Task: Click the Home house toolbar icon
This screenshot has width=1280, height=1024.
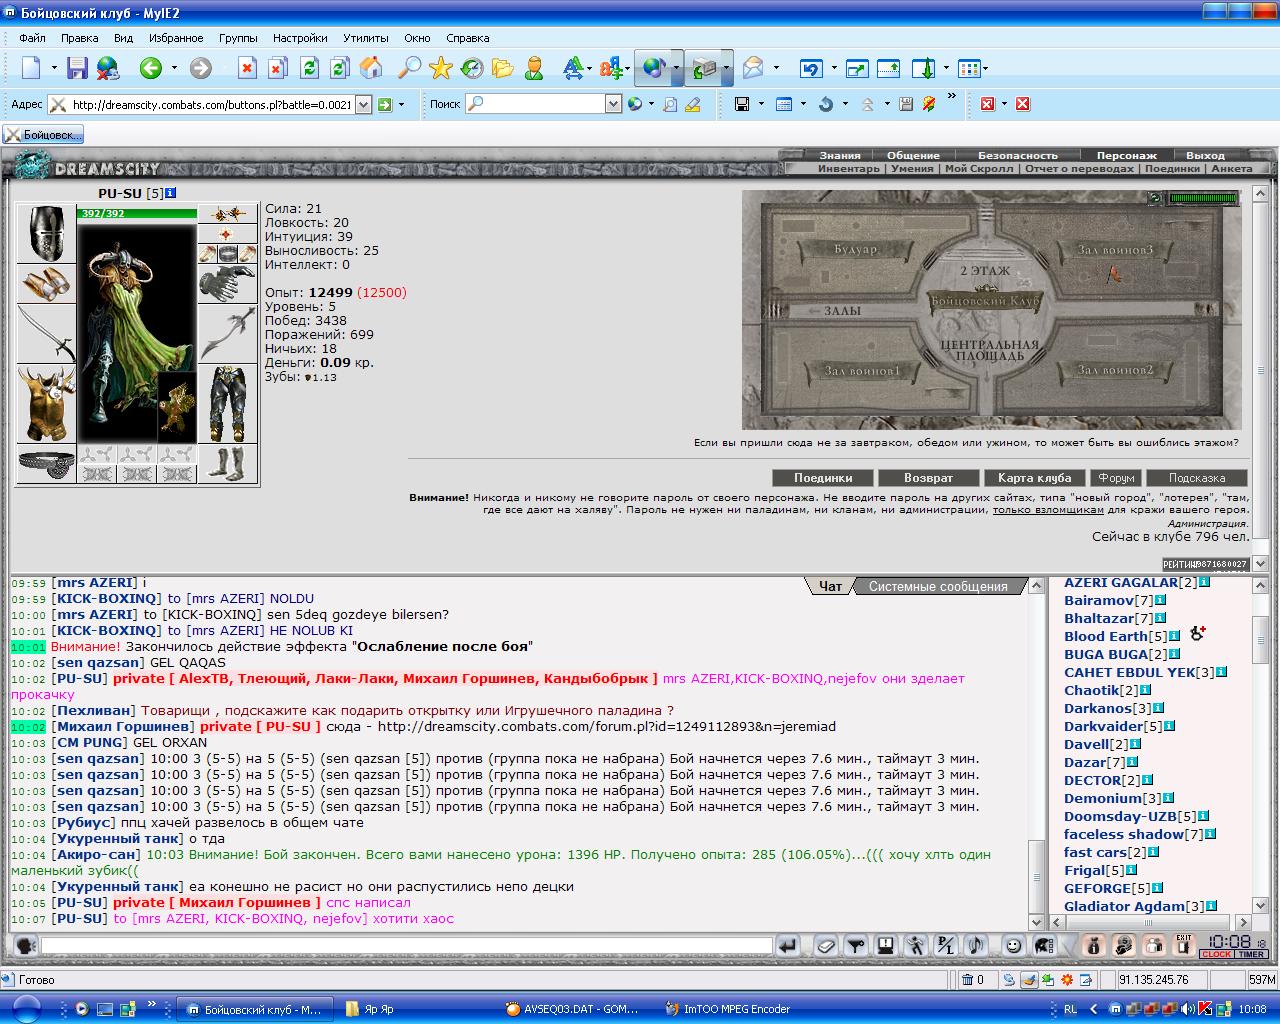Action: (371, 68)
